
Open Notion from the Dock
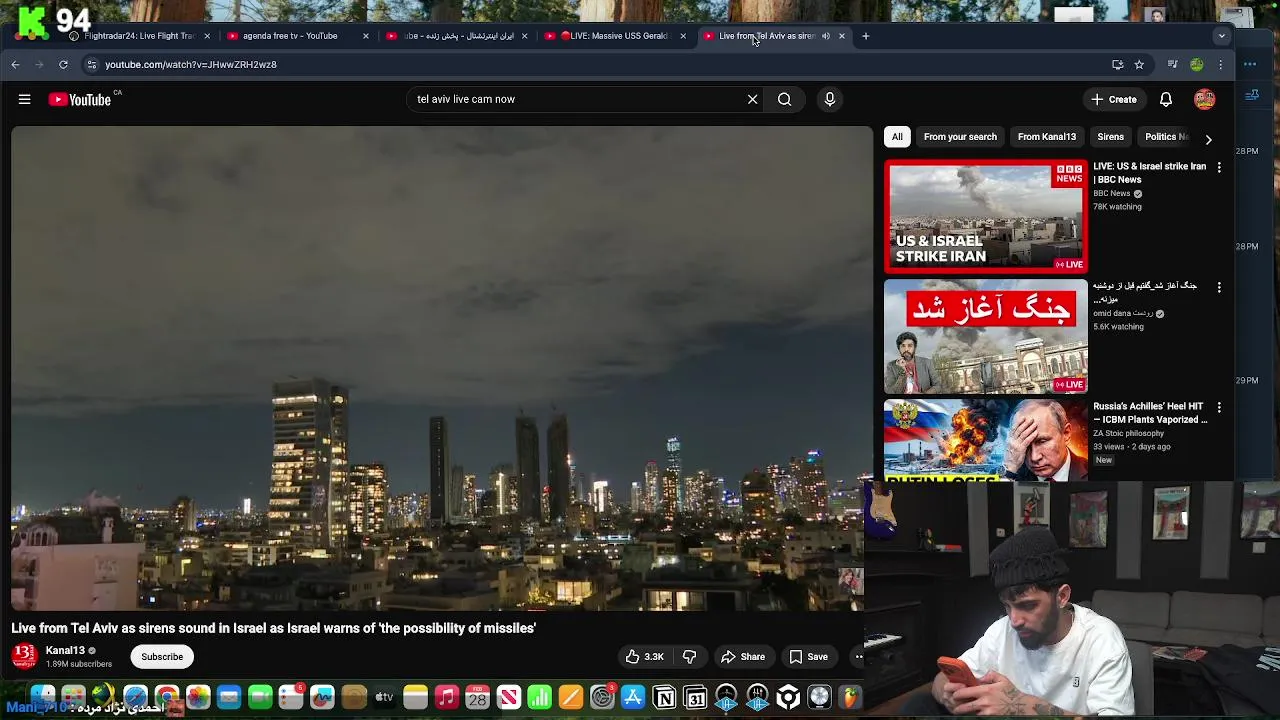[664, 697]
